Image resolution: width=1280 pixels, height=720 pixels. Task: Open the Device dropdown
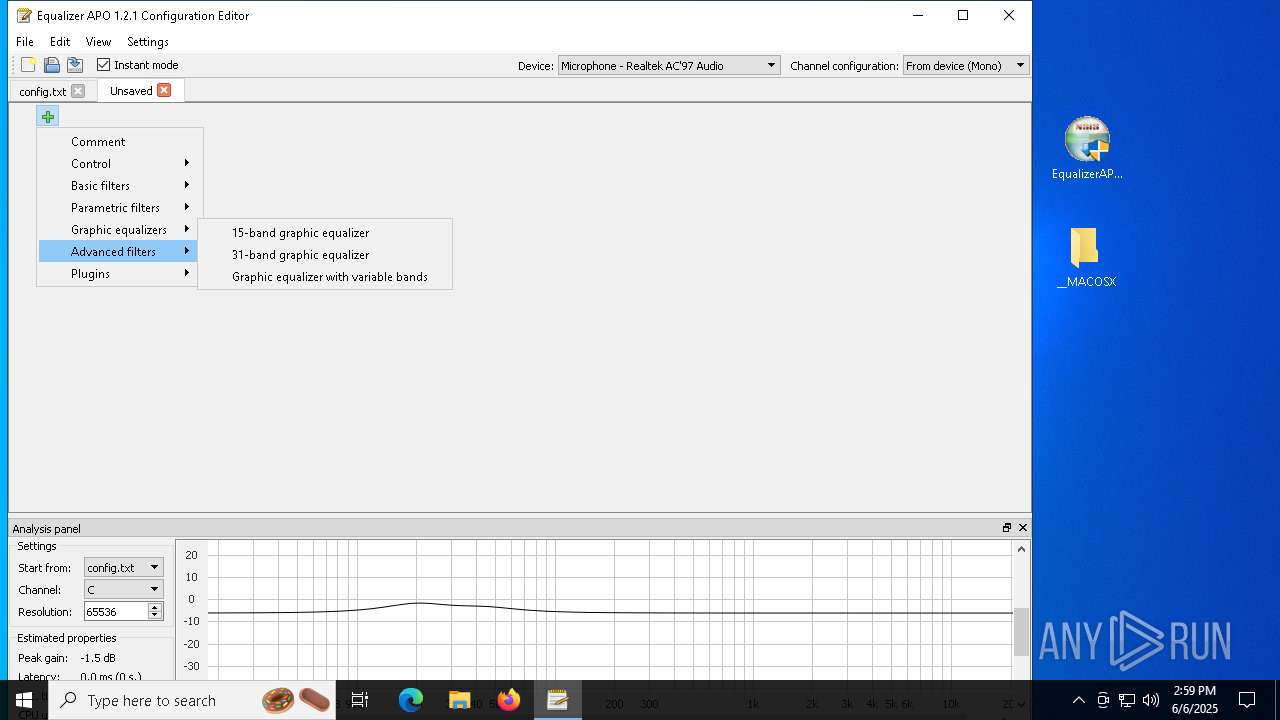(x=668, y=66)
